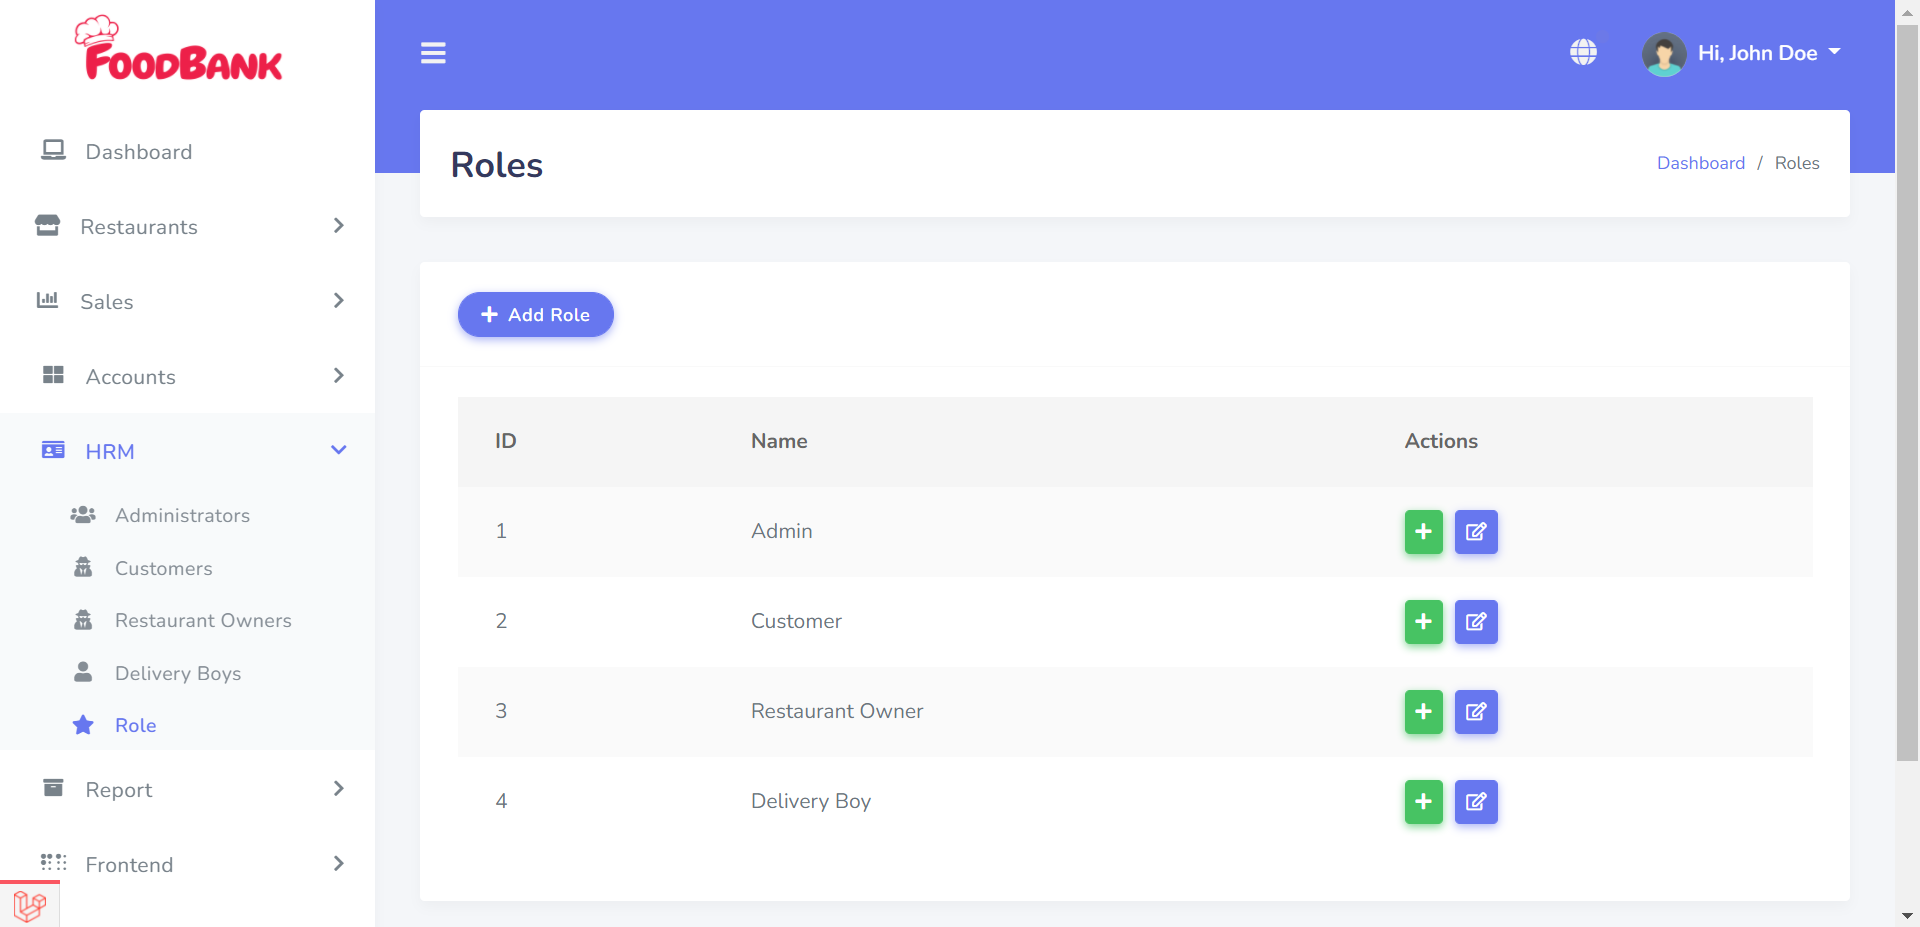
Task: Click the Roles breadcrumb text
Action: tap(1797, 163)
